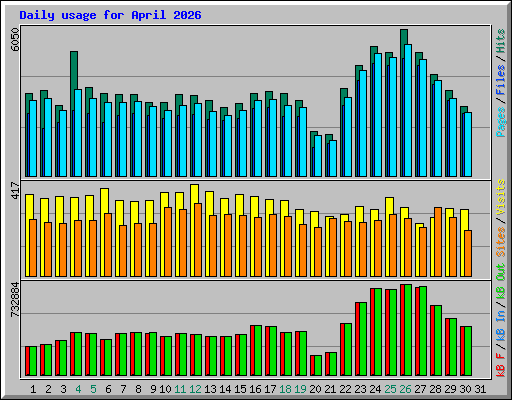Click the green kB bar for day 4
Viewport: 512px width, 400px height.
coord(78,354)
